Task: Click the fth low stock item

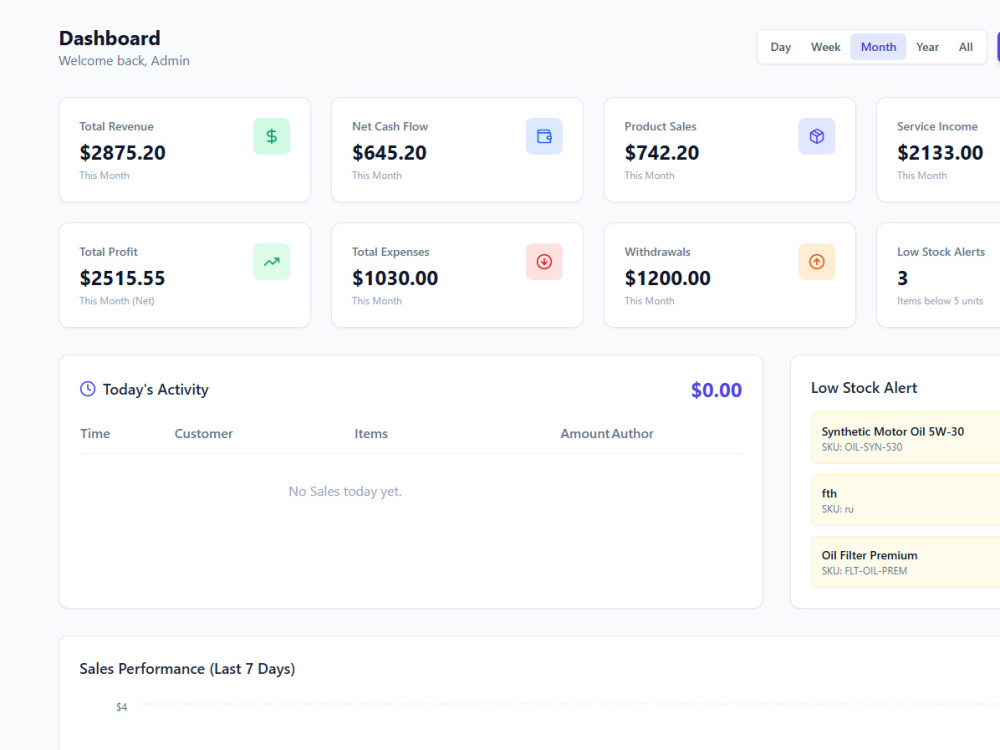Action: [x=906, y=500]
